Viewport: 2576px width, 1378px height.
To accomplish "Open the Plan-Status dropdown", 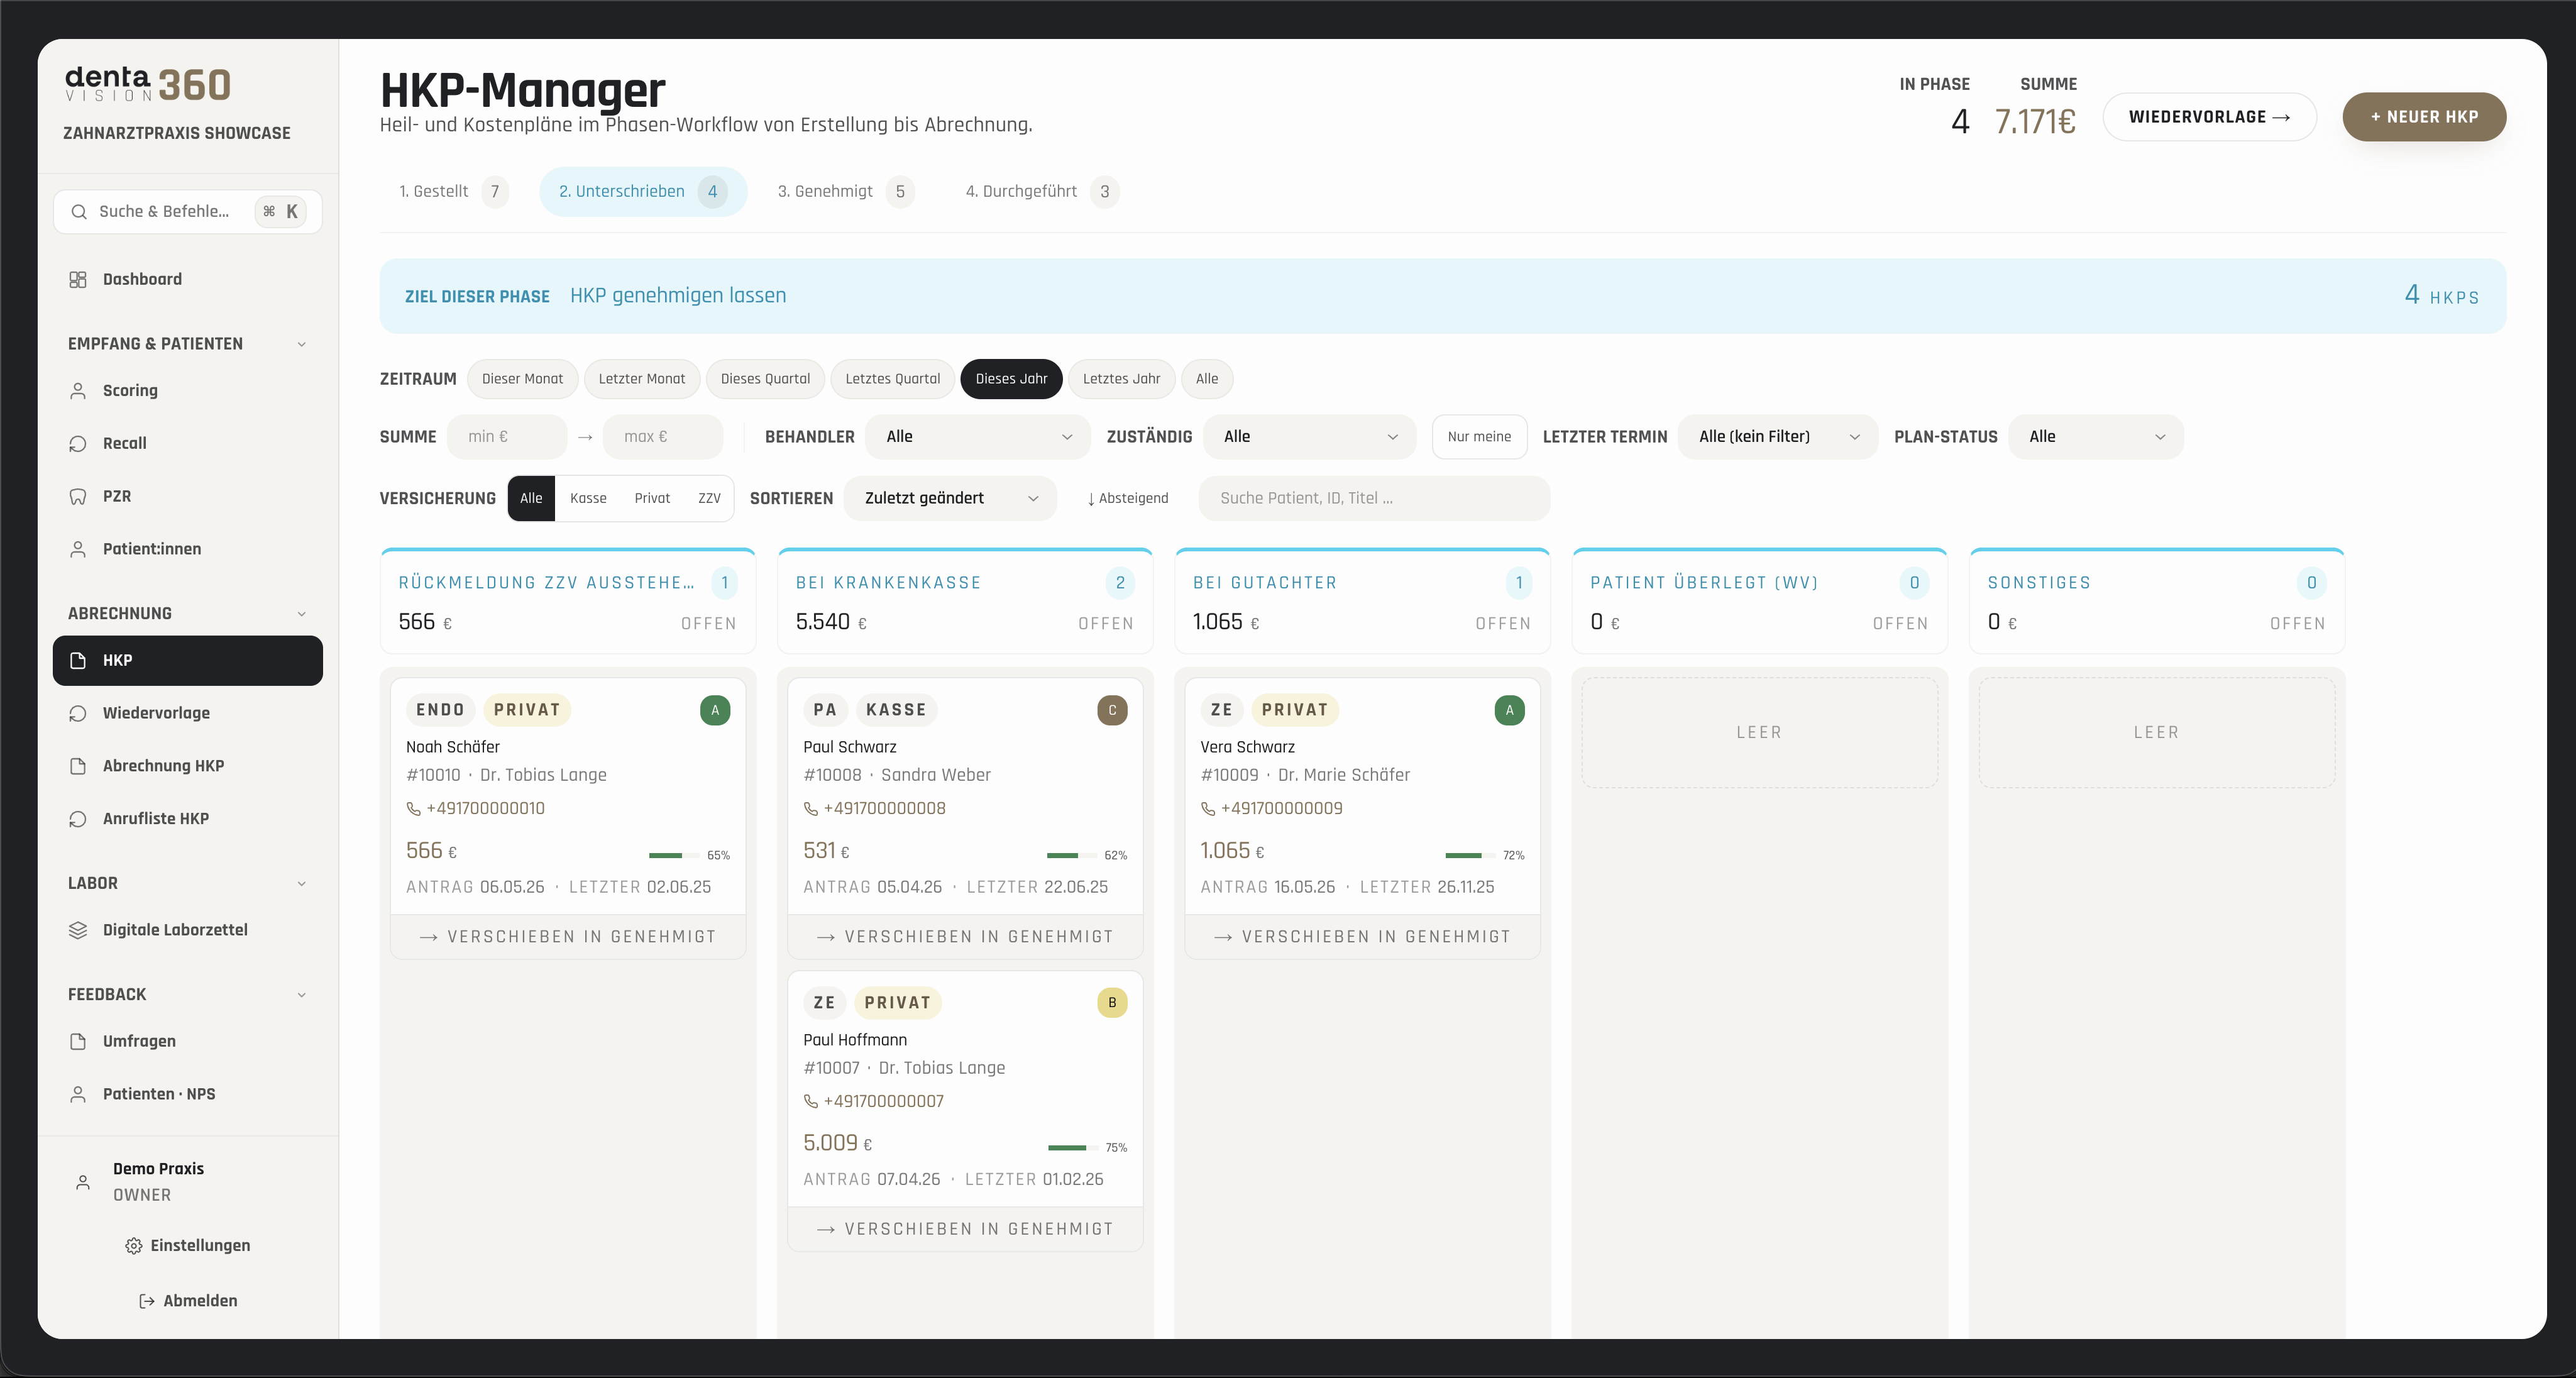I will tap(2095, 437).
